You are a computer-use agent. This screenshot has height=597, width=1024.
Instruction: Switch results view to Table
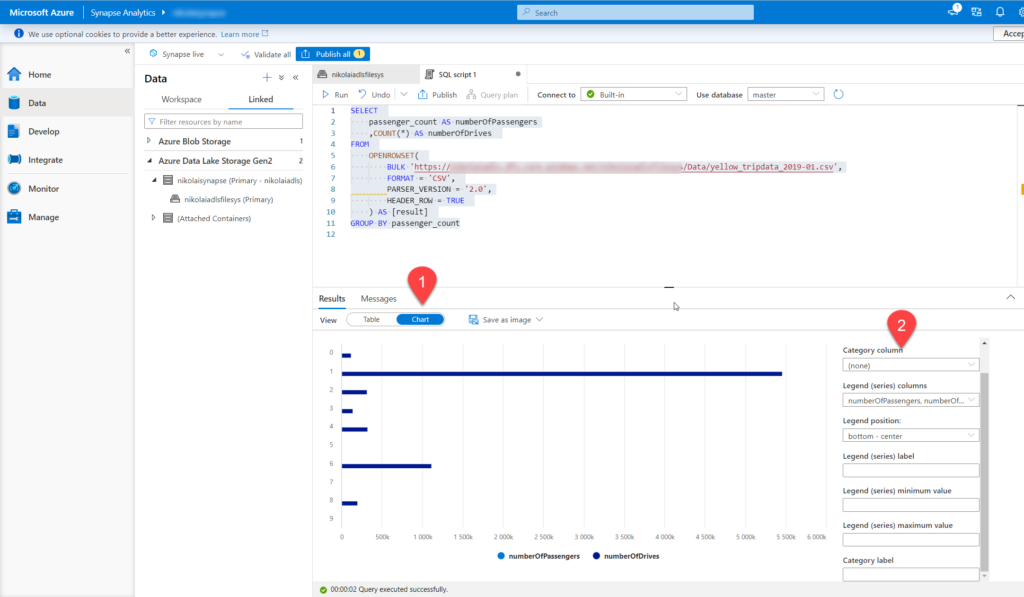point(371,319)
